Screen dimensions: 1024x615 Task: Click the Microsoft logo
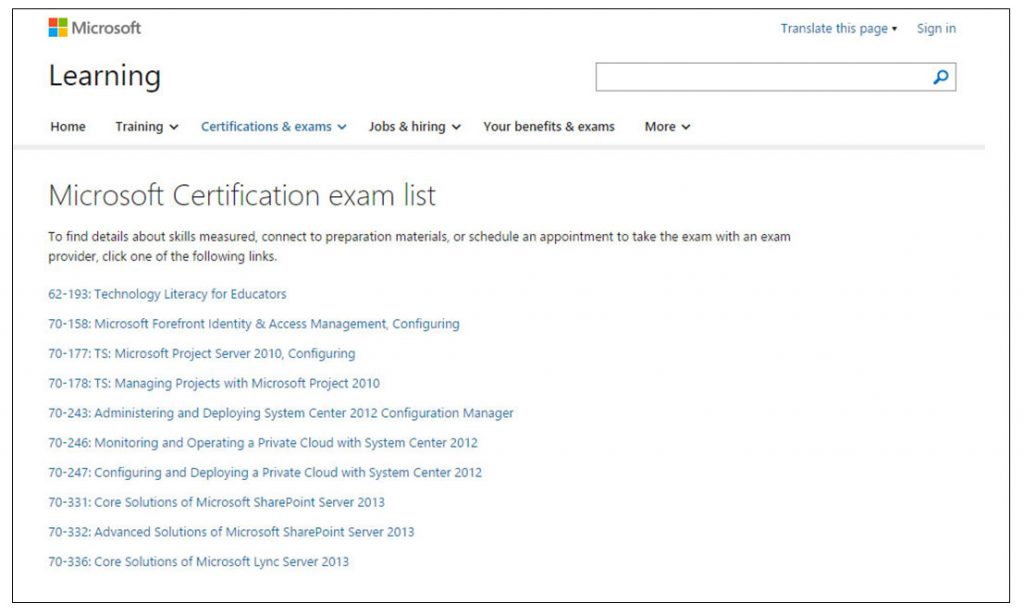[95, 28]
